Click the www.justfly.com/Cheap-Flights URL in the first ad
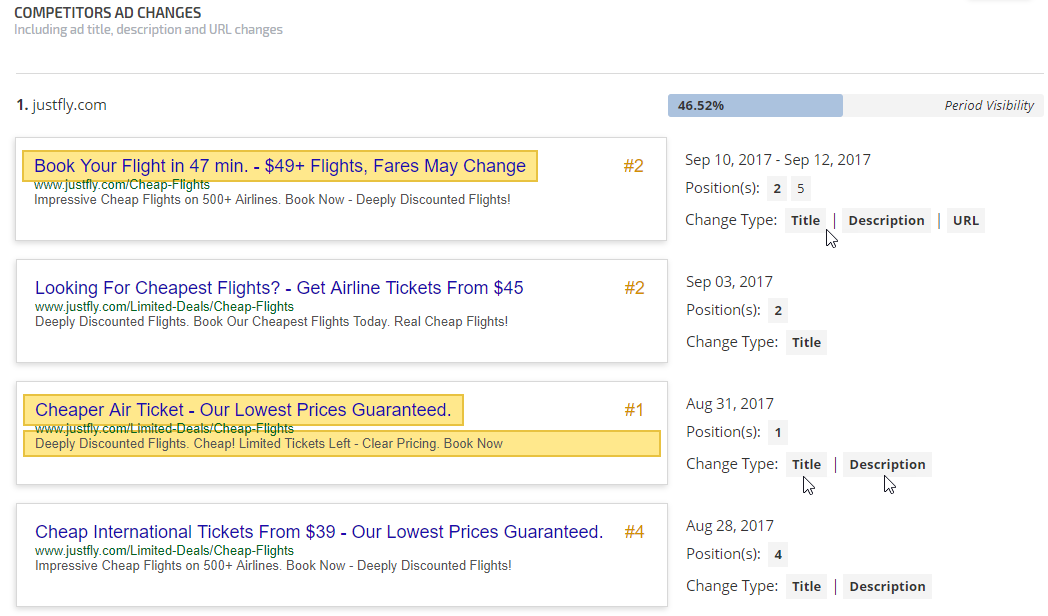This screenshot has height=616, width=1048. coord(122,185)
